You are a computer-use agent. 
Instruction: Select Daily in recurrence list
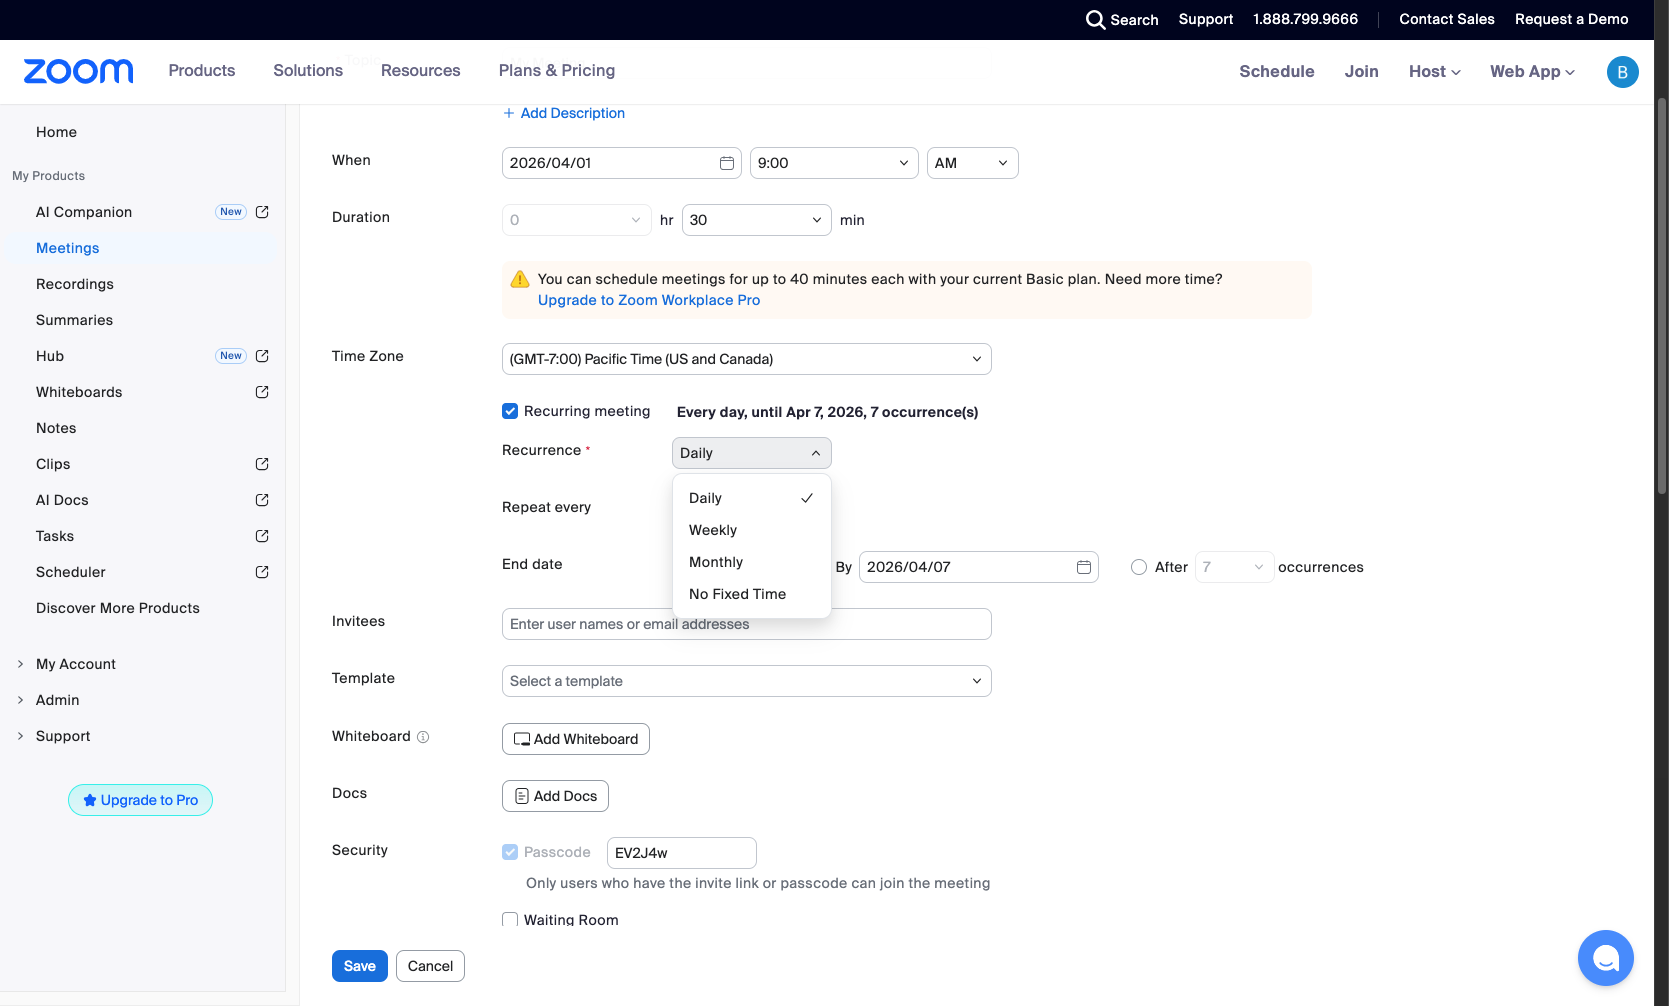751,498
